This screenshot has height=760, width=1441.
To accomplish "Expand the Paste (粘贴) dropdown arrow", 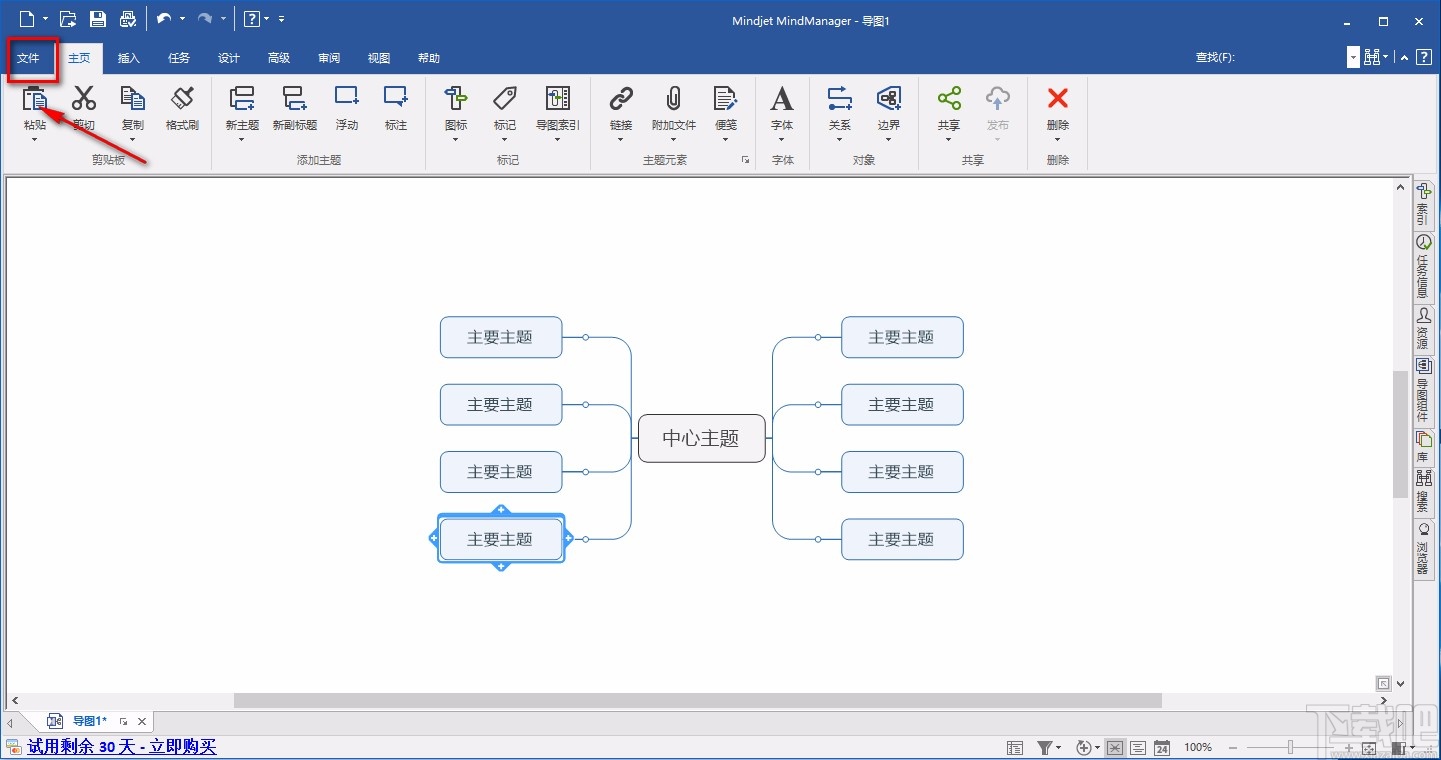I will pos(35,140).
